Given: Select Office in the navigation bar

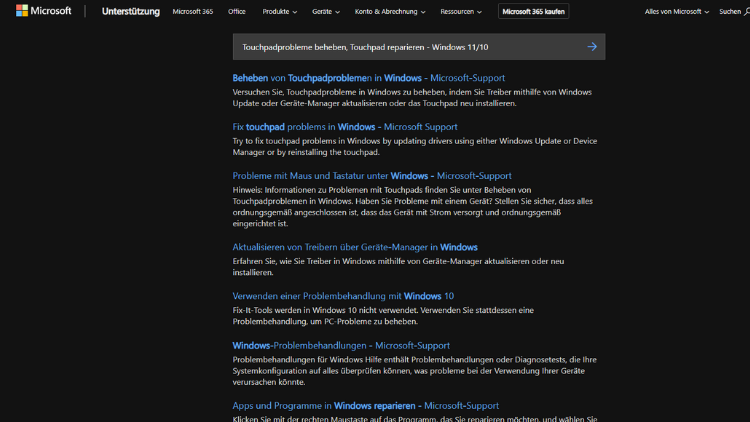Looking at the screenshot, I should 237,12.
